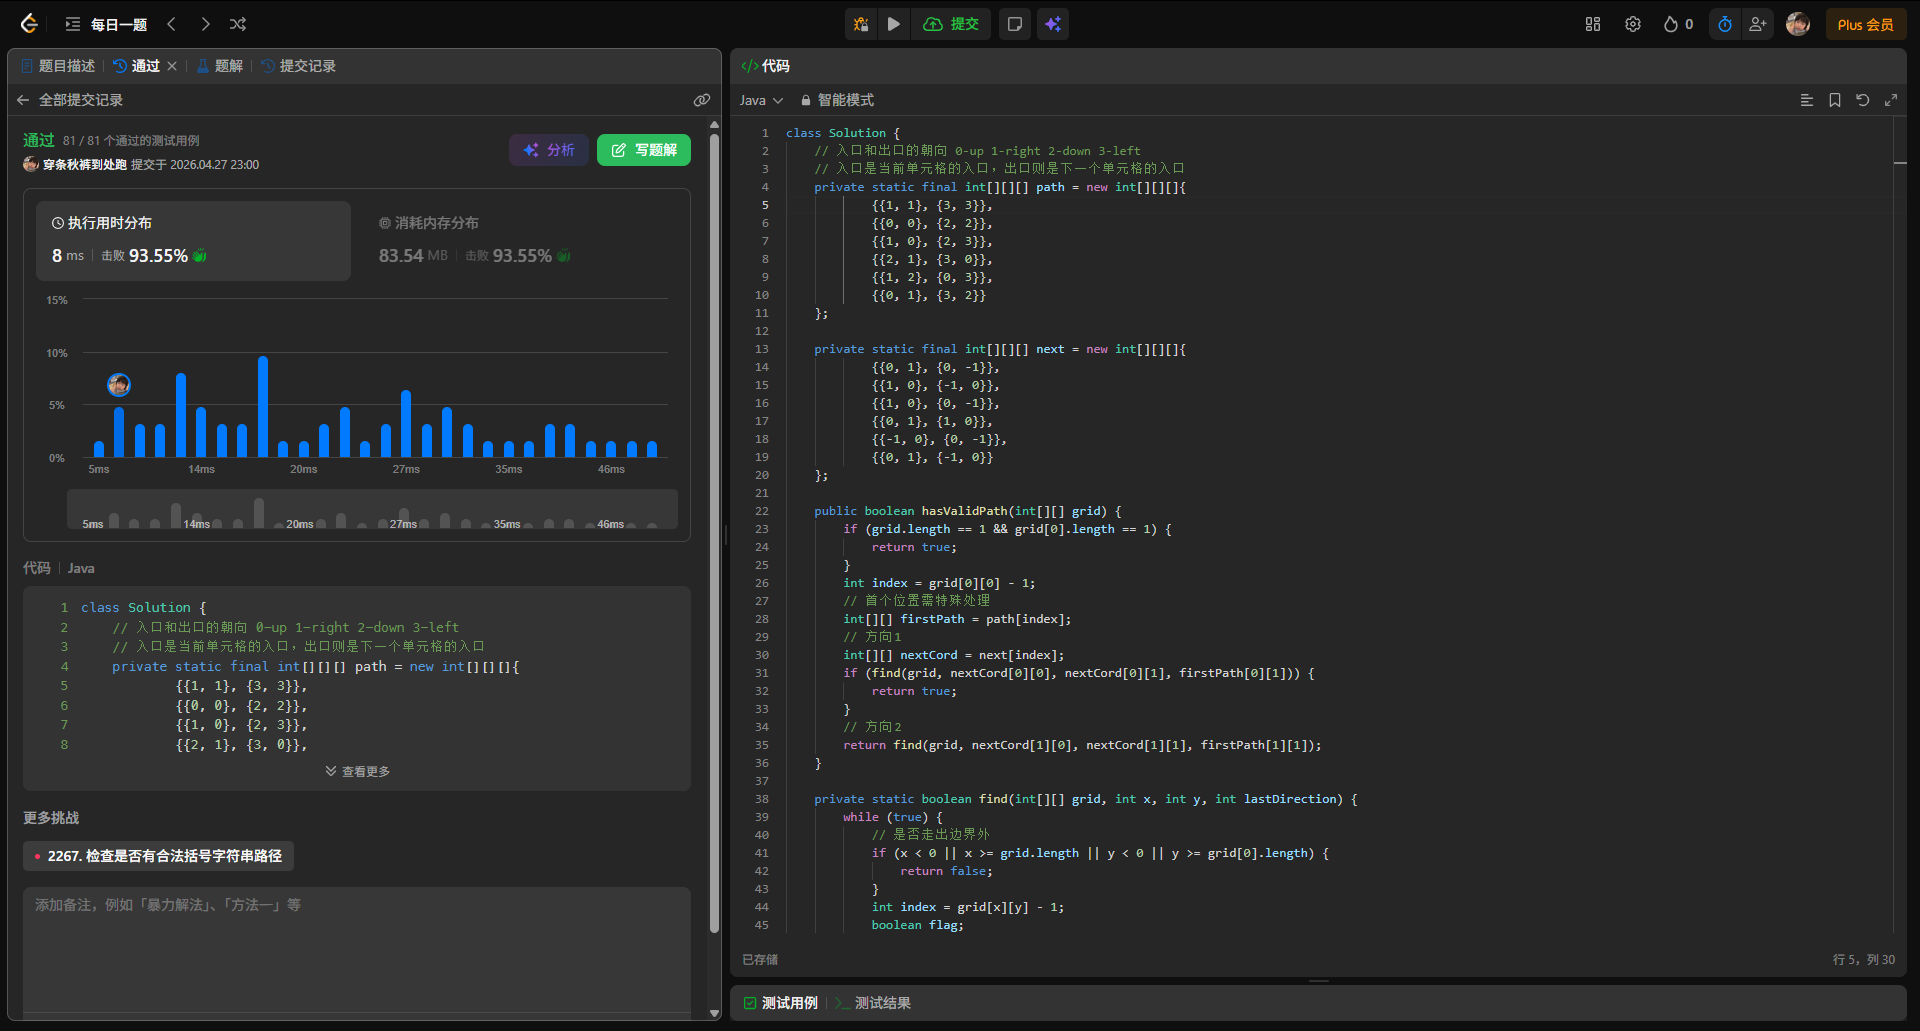Open the user avatar menu
Screen dimensions: 1920x1031
1798,24
